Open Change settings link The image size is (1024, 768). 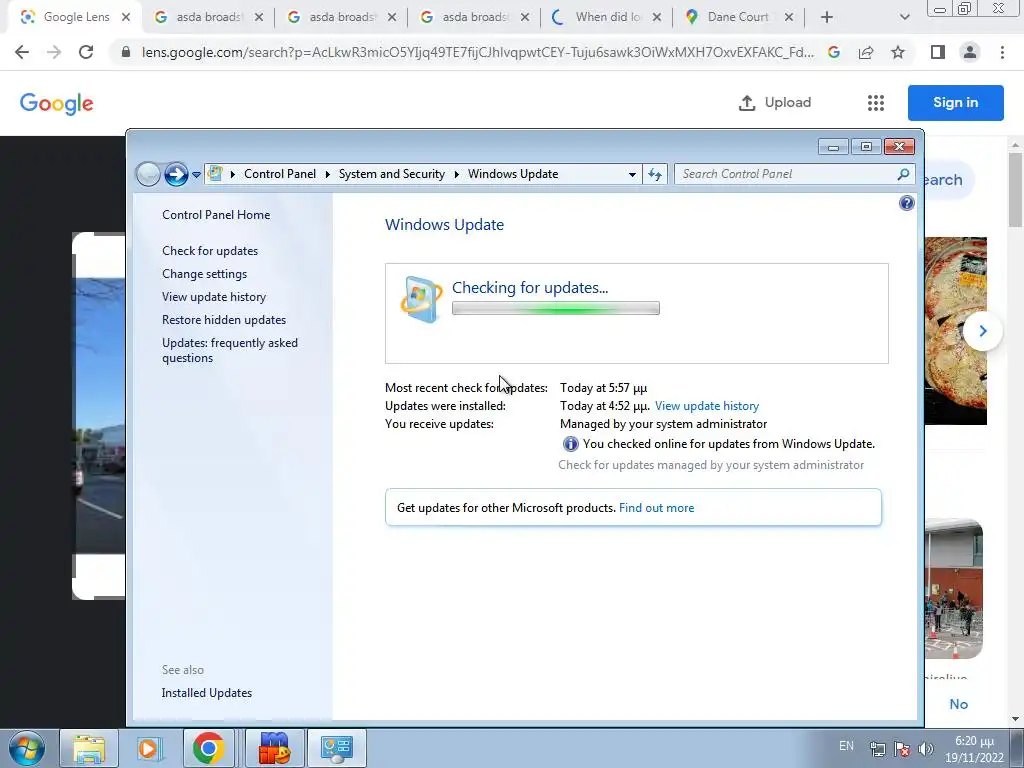(x=204, y=274)
